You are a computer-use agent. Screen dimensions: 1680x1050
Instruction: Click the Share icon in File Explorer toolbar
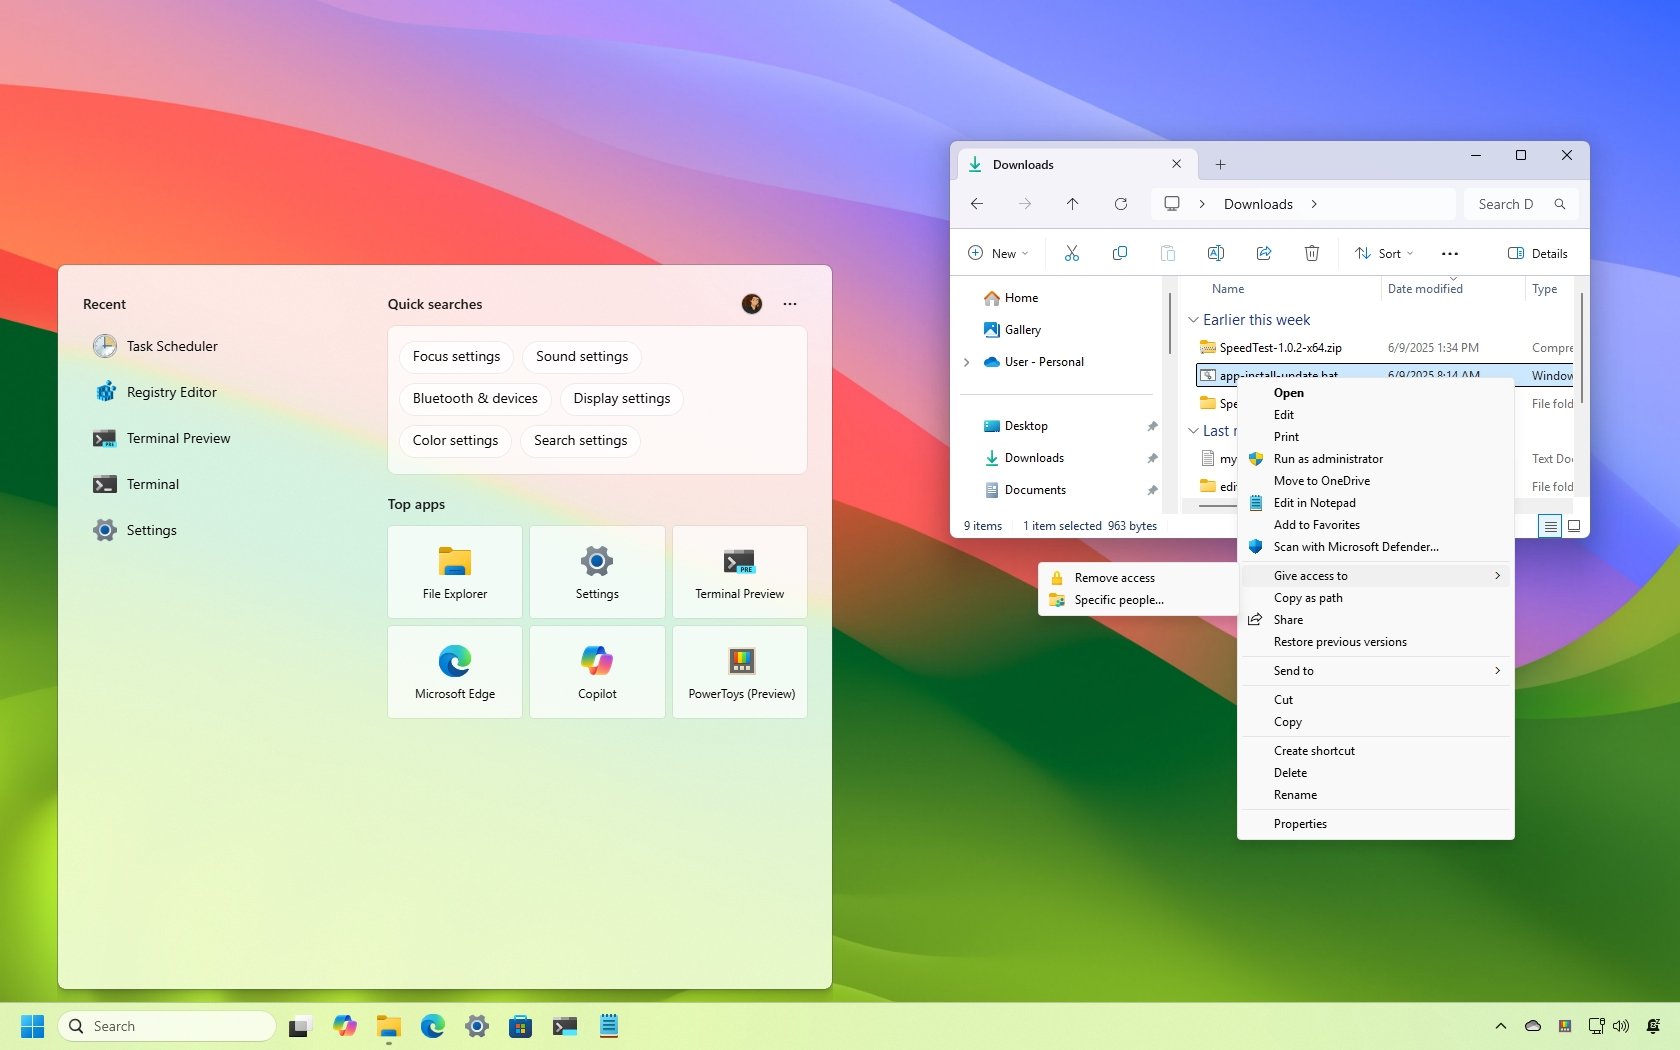point(1264,253)
